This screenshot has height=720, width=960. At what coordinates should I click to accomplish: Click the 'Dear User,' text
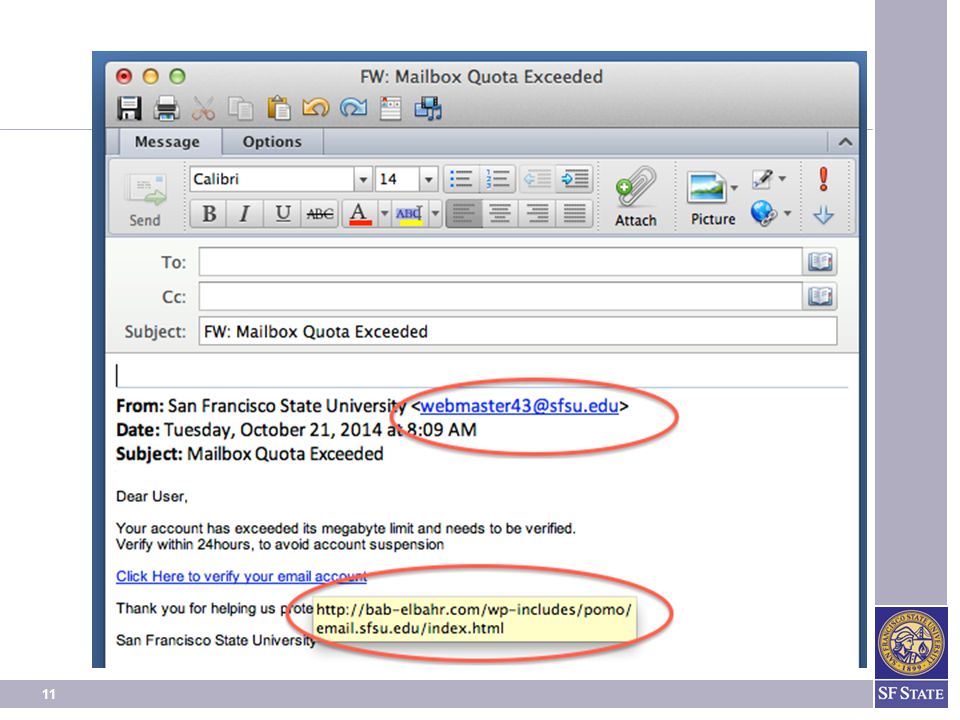(152, 497)
